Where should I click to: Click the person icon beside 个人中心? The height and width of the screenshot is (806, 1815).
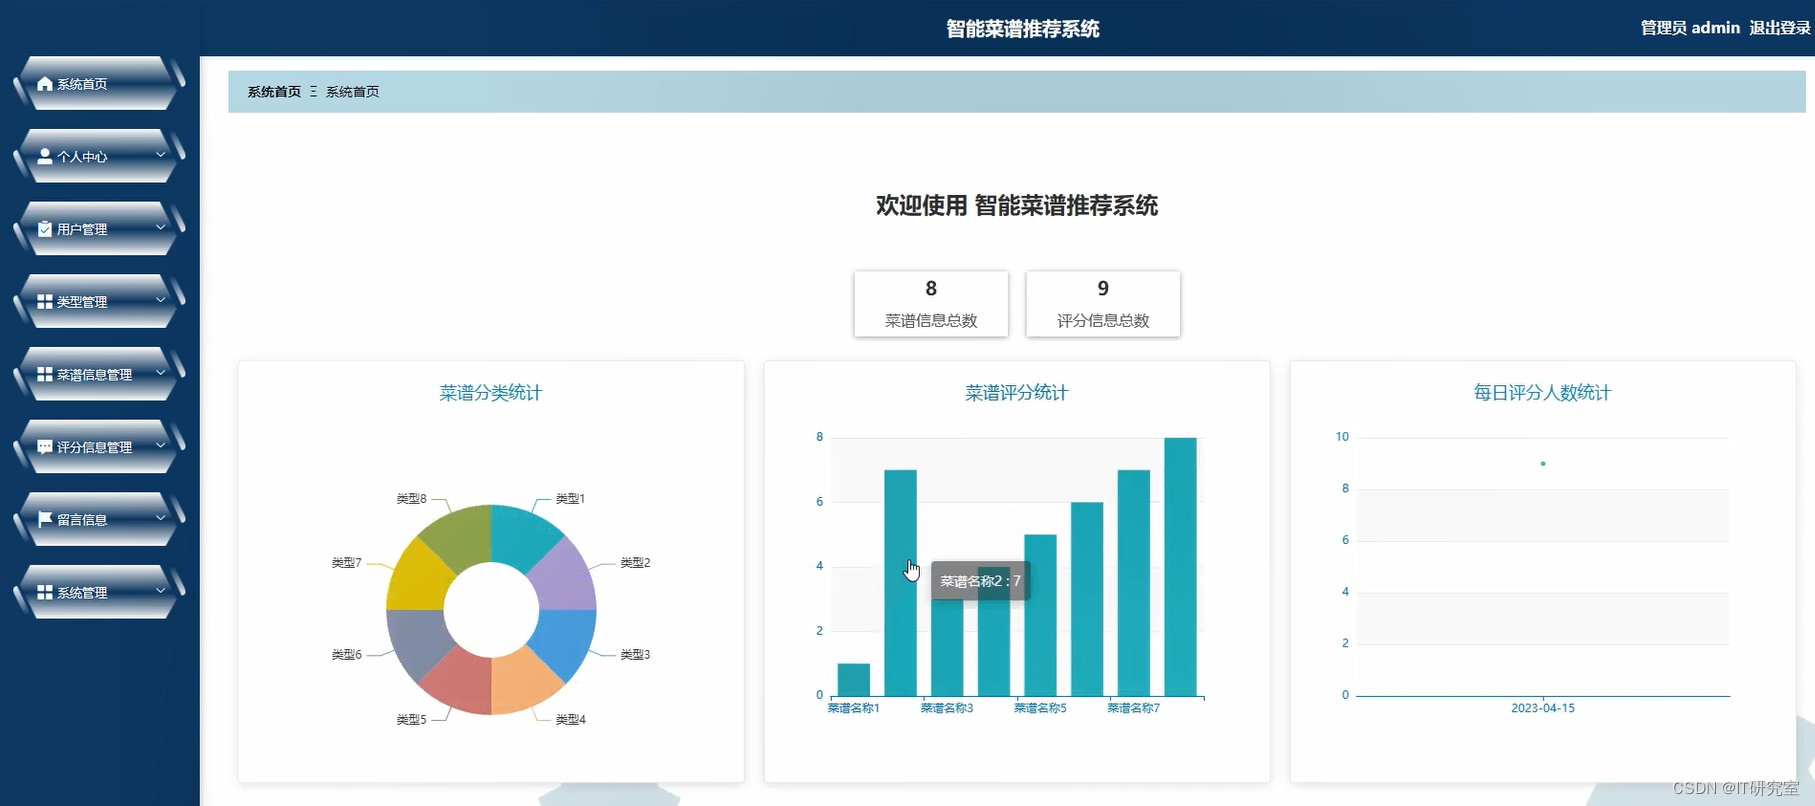click(x=45, y=156)
